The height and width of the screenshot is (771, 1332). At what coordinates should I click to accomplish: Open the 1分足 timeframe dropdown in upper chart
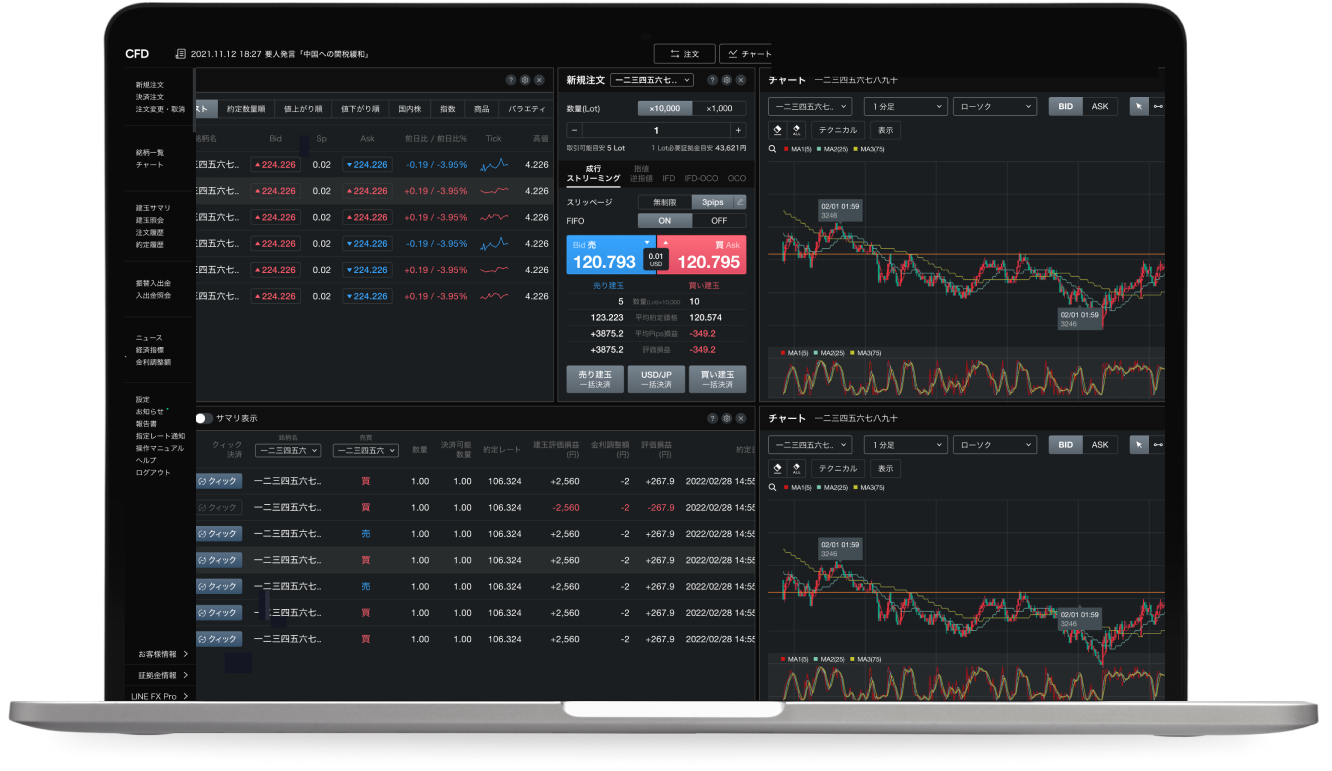[906, 106]
